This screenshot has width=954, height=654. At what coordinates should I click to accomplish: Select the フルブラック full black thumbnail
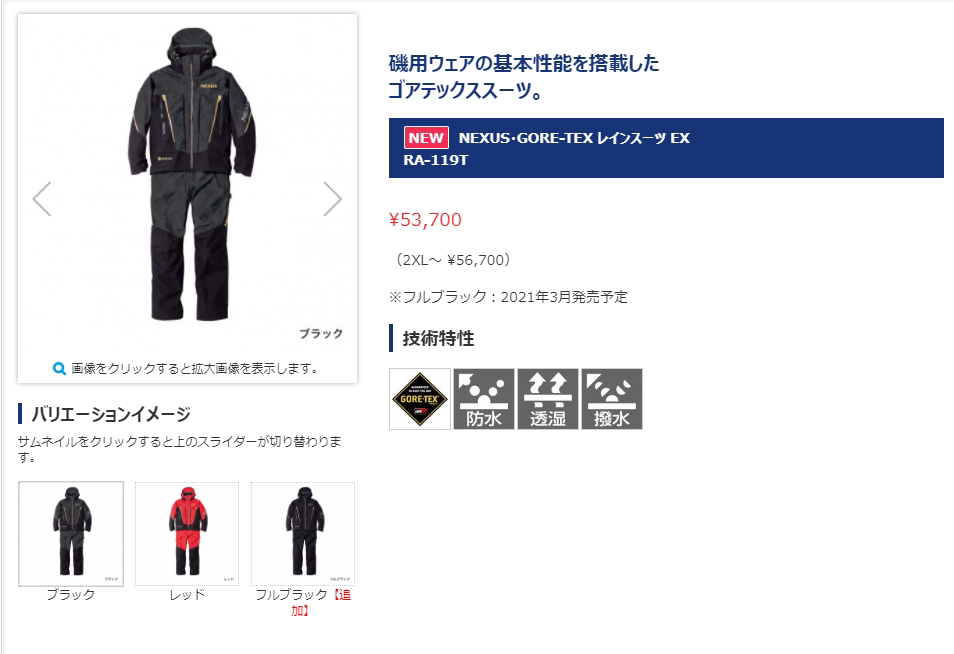(x=303, y=534)
